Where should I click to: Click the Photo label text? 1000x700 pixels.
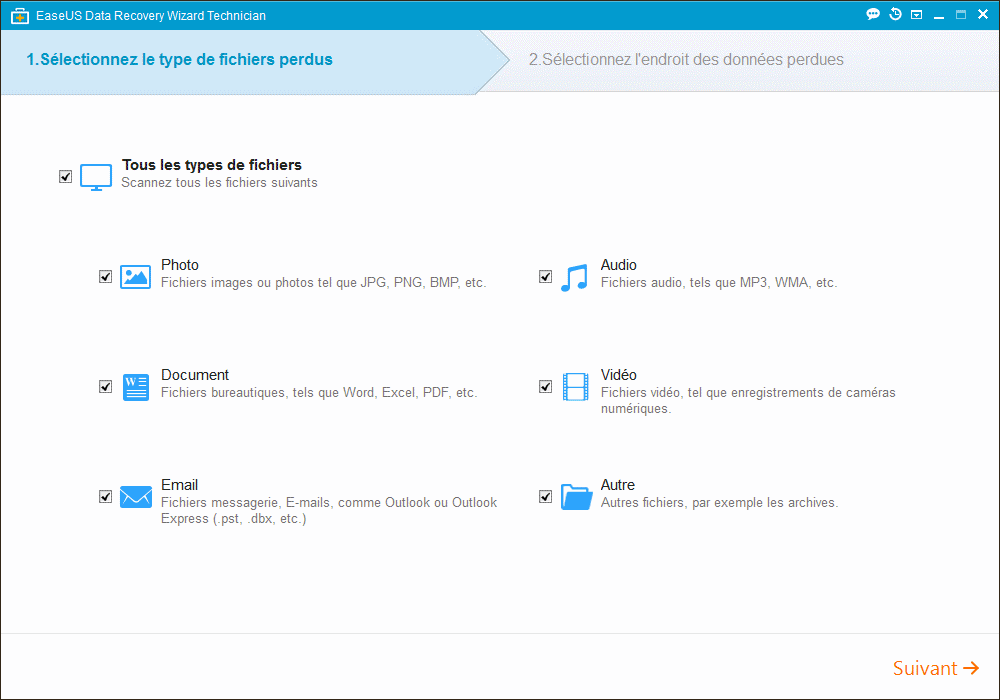pyautogui.click(x=180, y=265)
